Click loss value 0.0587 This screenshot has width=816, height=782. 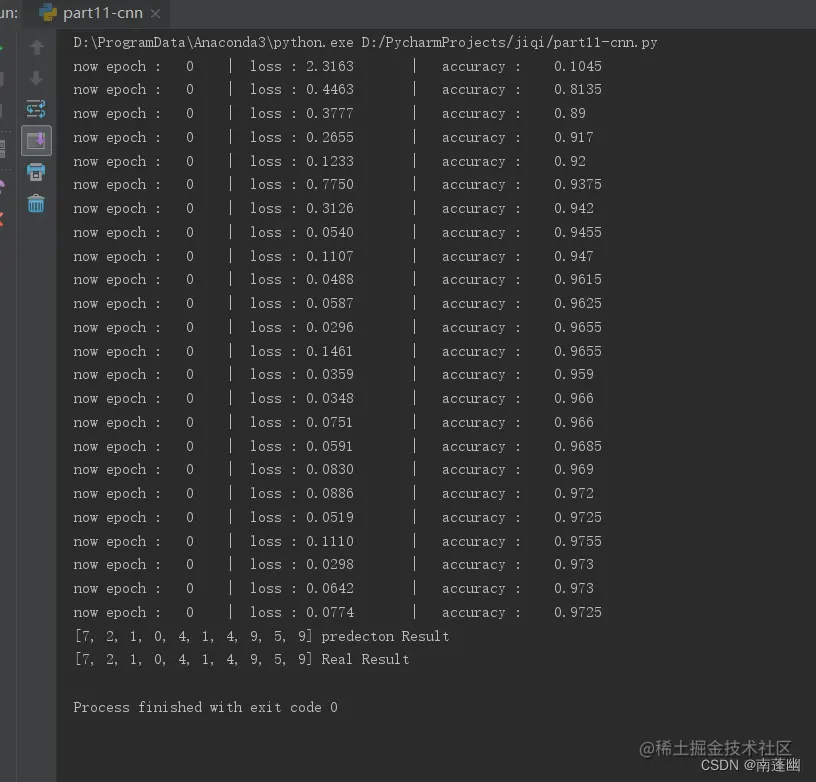tap(330, 303)
